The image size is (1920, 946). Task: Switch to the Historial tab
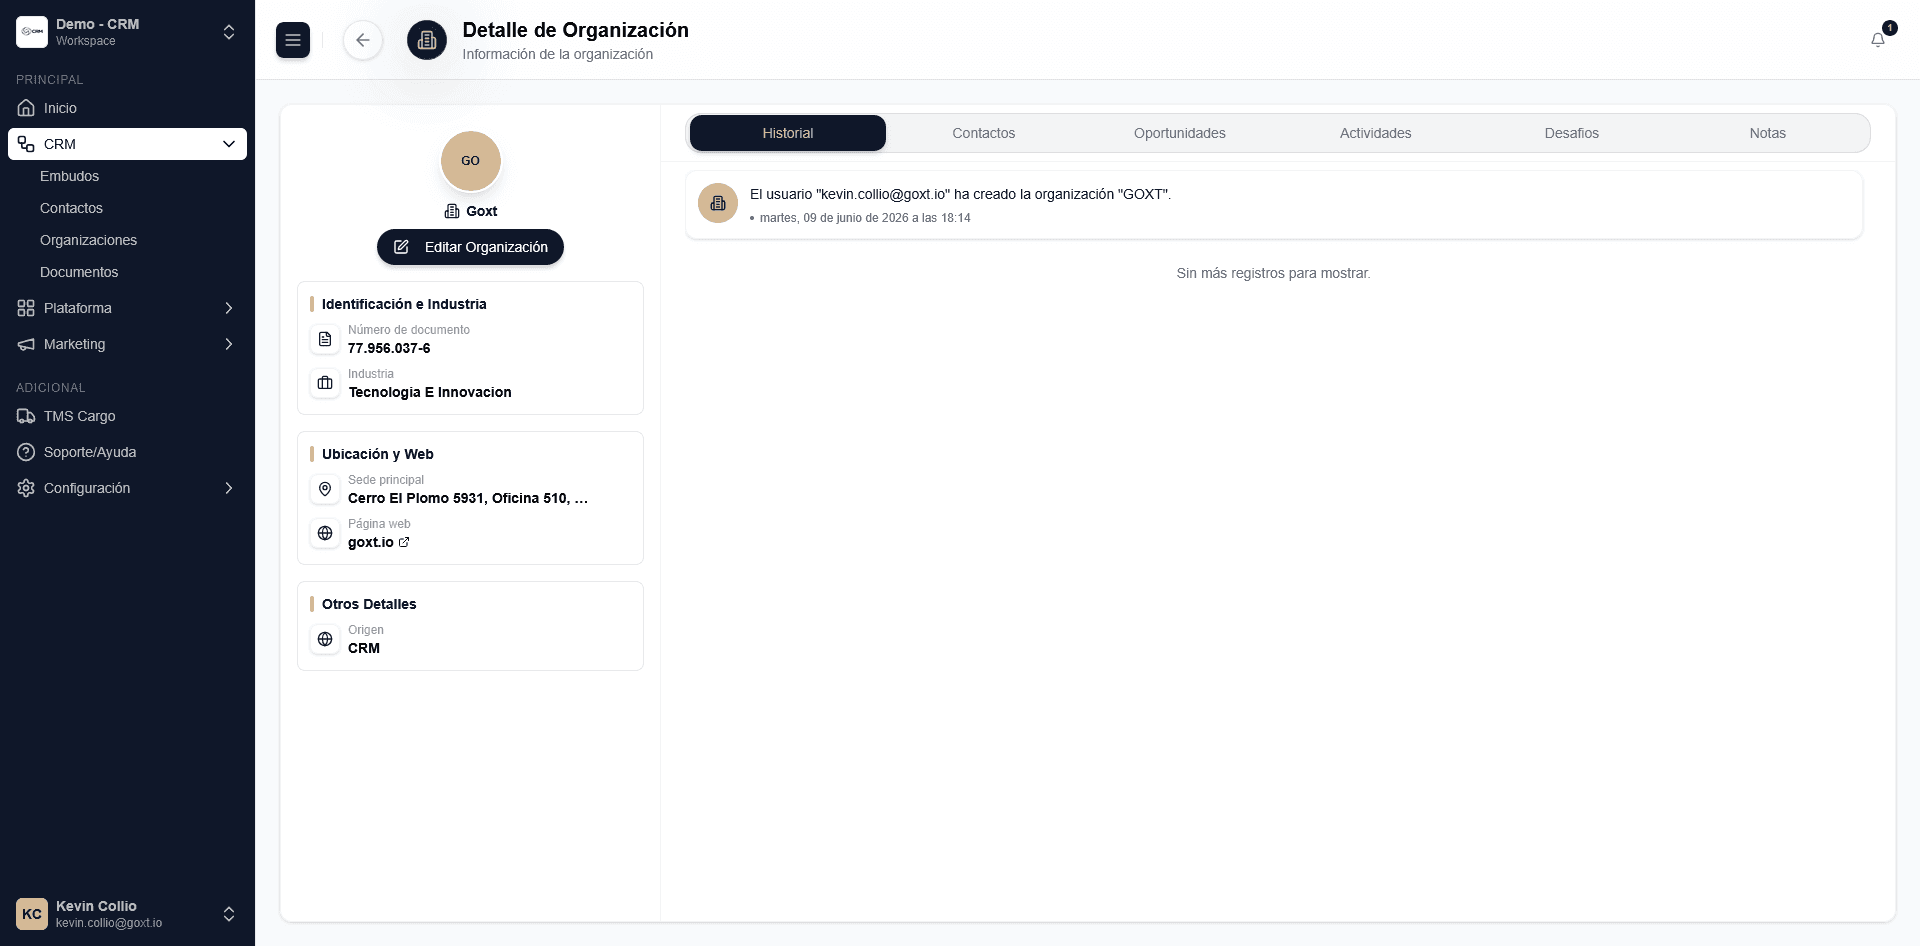(x=788, y=133)
